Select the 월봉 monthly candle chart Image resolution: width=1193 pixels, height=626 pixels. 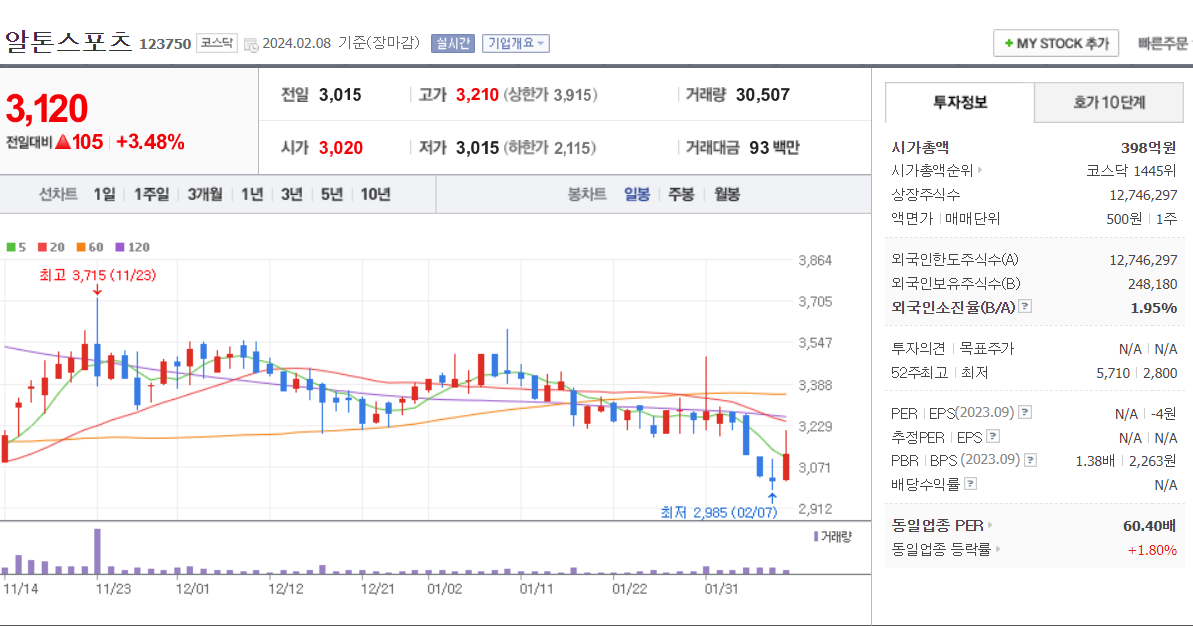[727, 195]
